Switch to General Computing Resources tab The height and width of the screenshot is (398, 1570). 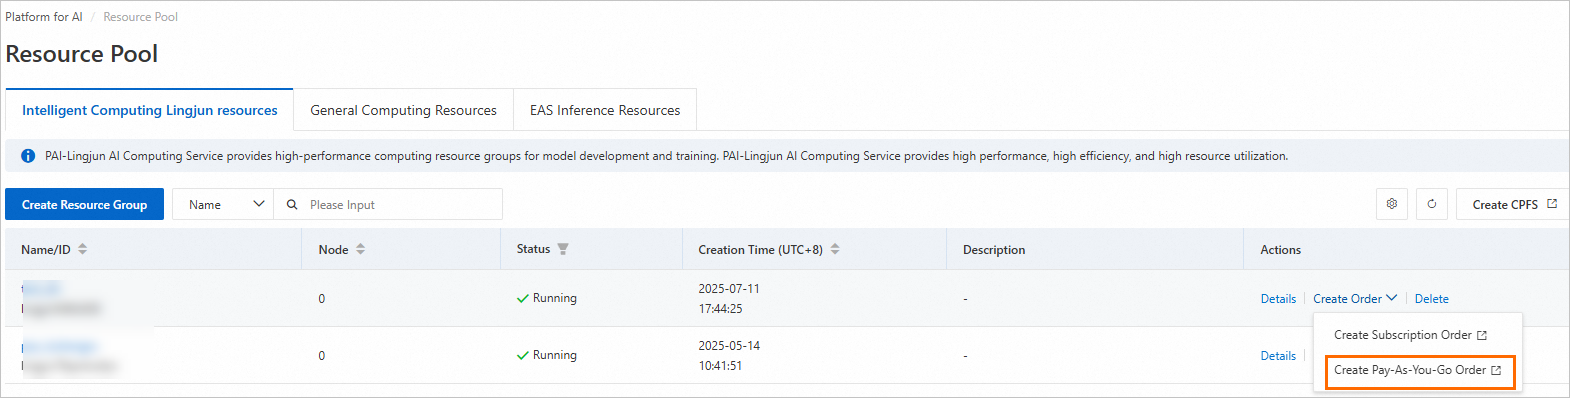[403, 110]
